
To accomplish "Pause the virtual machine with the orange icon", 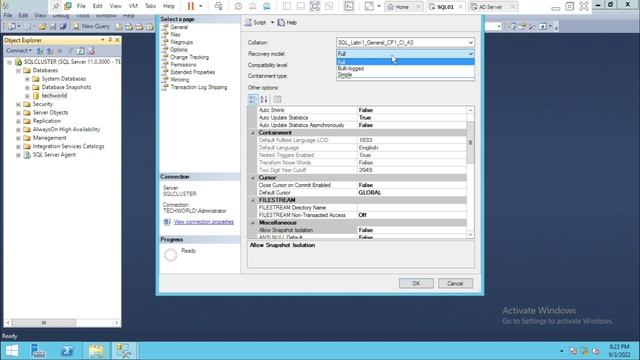I will click(x=191, y=6).
